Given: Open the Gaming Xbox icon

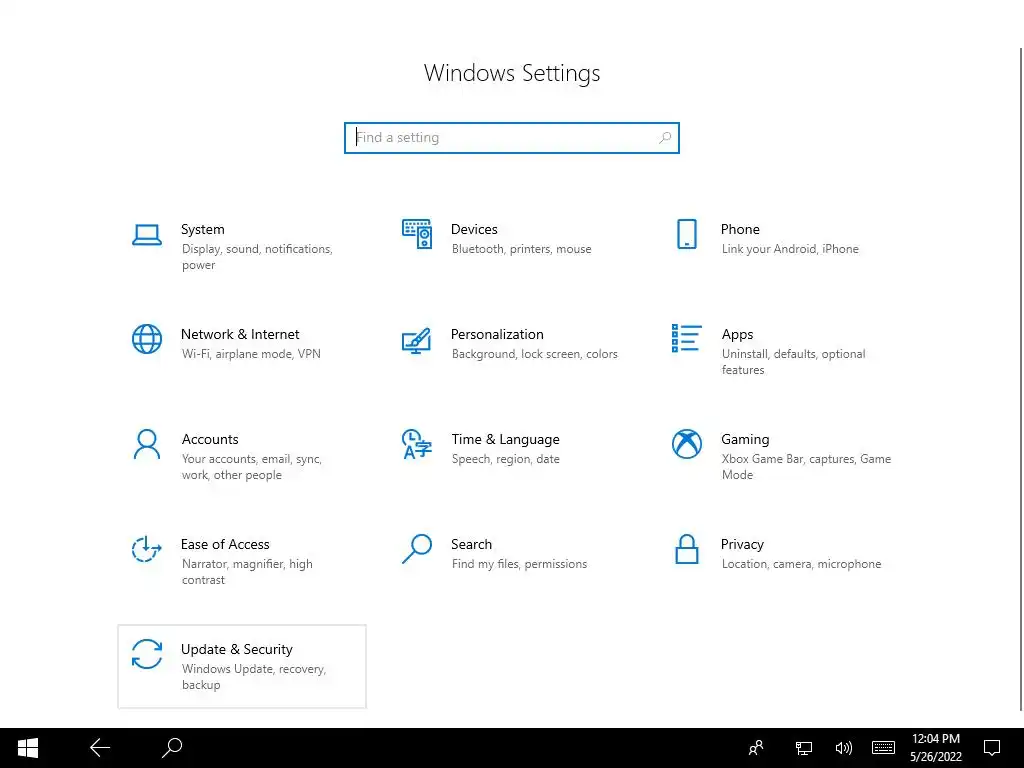Looking at the screenshot, I should (x=687, y=444).
